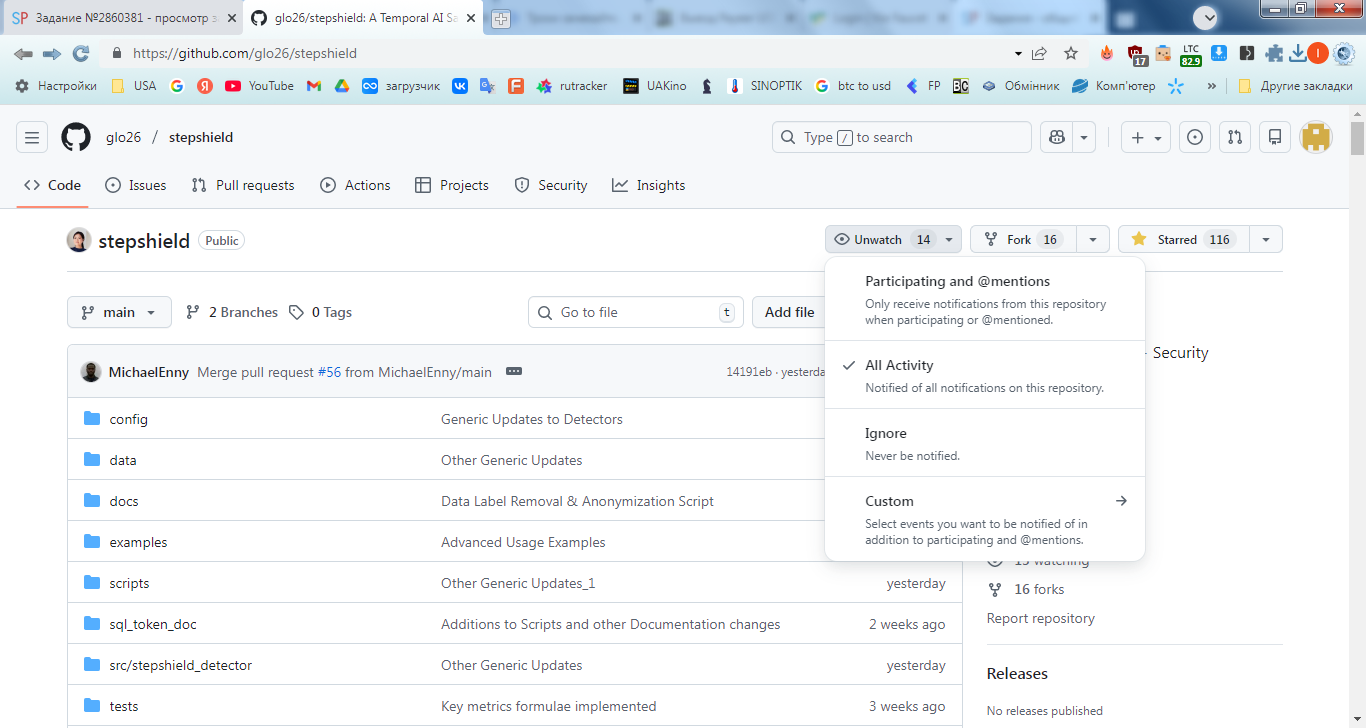This screenshot has width=1366, height=728.
Task: Open the browser extensions puzzle icon
Action: 1274,53
